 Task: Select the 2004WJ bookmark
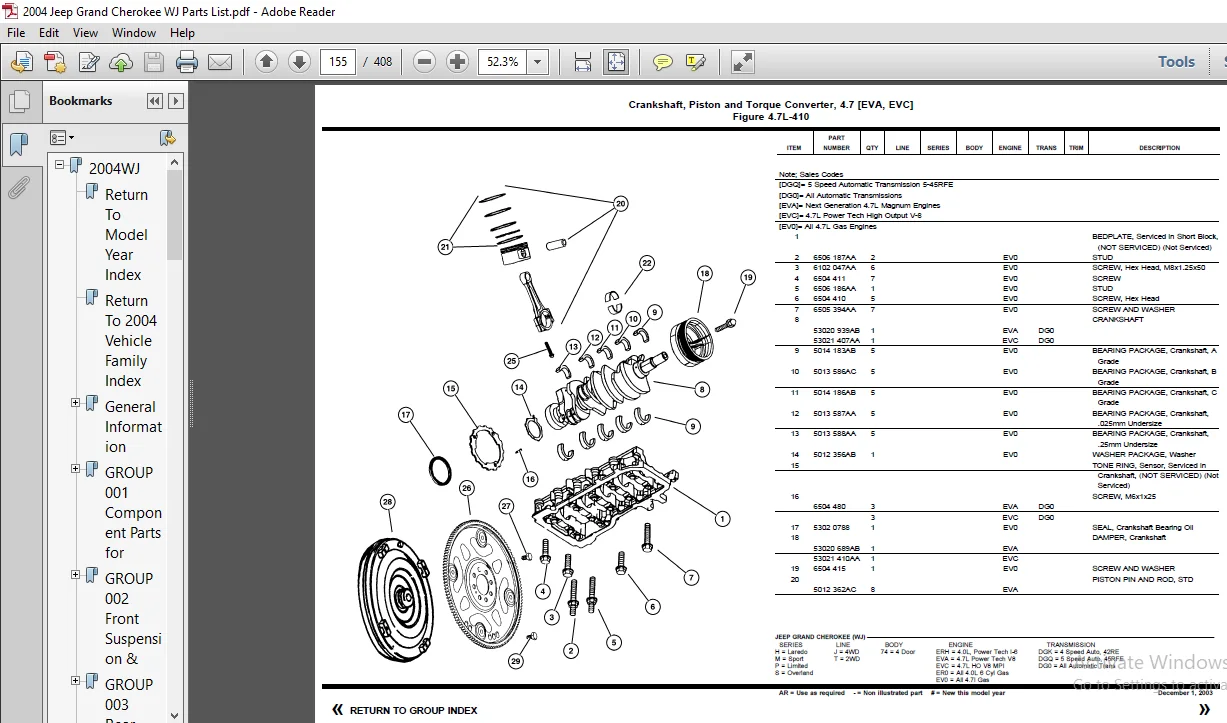(x=115, y=168)
